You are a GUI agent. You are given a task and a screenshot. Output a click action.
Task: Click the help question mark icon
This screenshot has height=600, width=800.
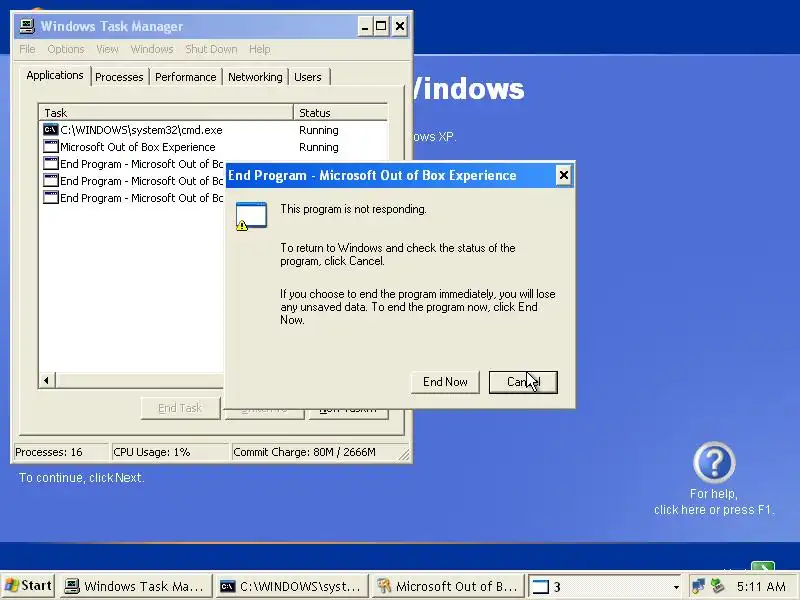(714, 463)
